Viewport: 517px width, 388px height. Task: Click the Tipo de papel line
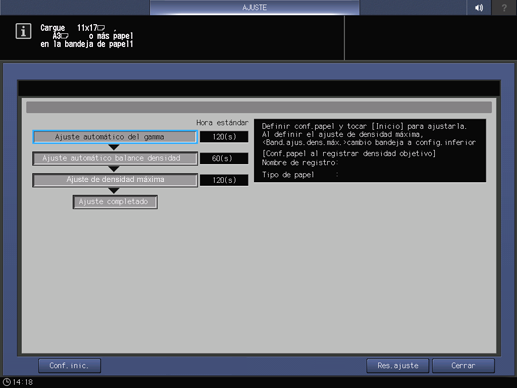[300, 175]
